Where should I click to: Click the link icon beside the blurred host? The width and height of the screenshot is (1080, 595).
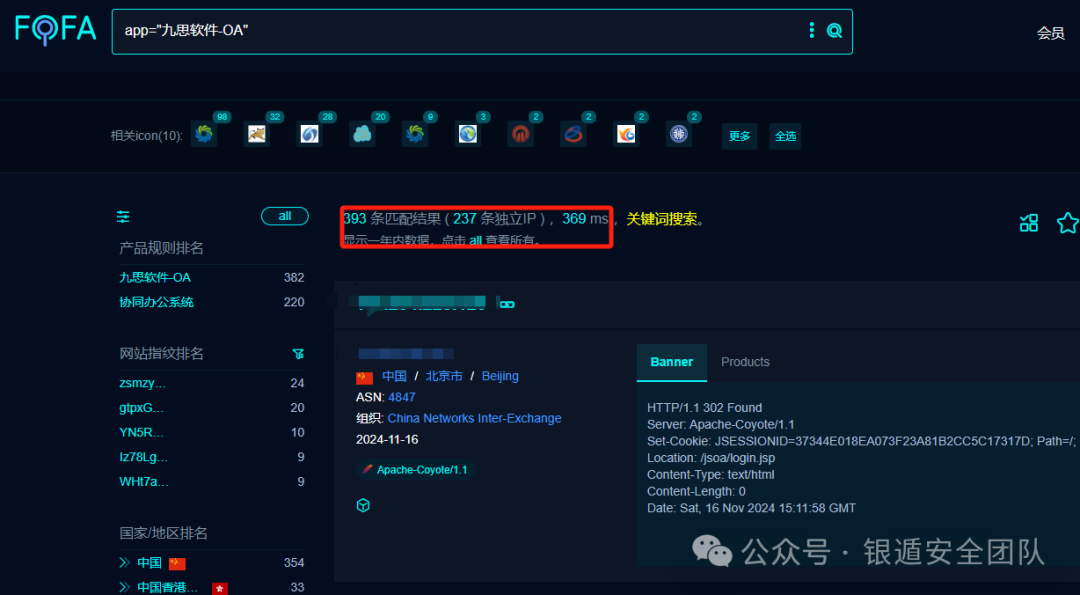507,304
